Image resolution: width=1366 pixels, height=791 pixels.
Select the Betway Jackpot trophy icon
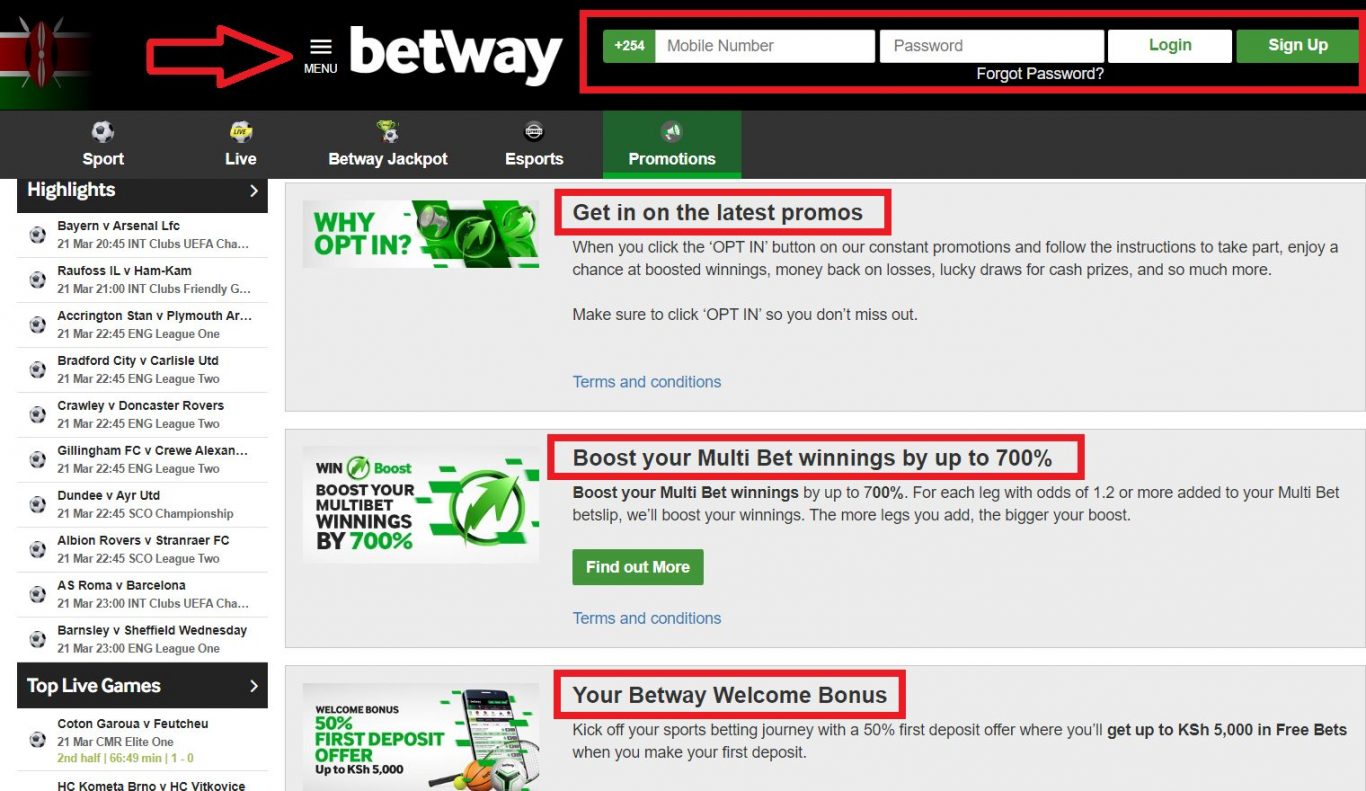(x=388, y=132)
